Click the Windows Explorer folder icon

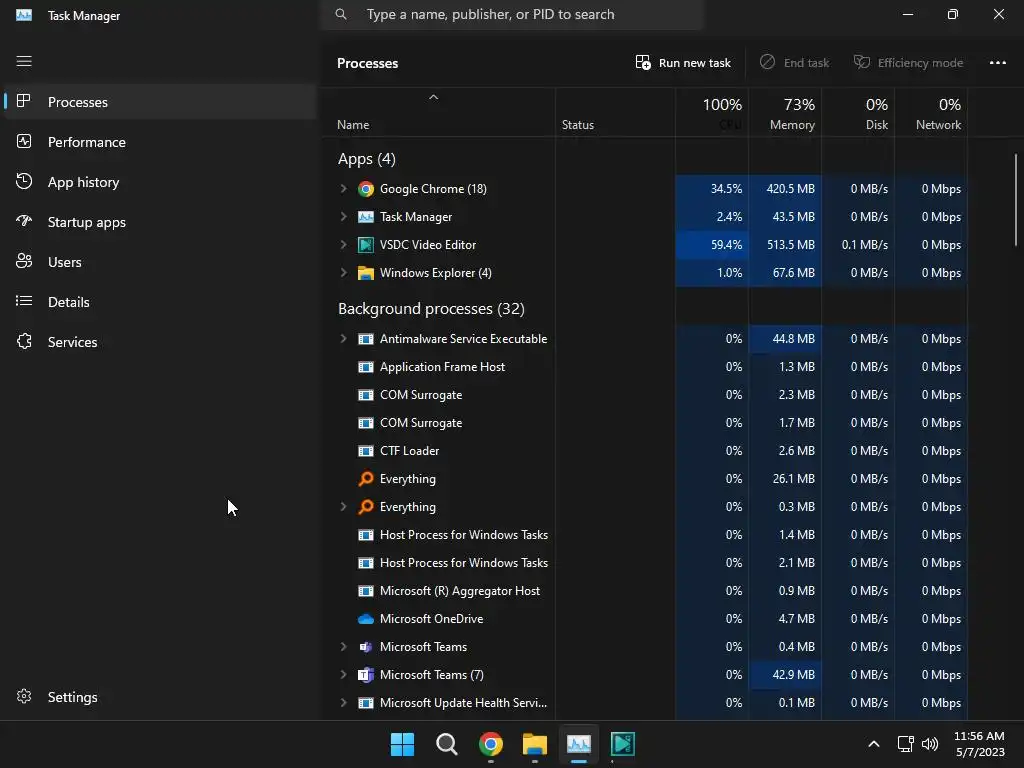(x=366, y=273)
